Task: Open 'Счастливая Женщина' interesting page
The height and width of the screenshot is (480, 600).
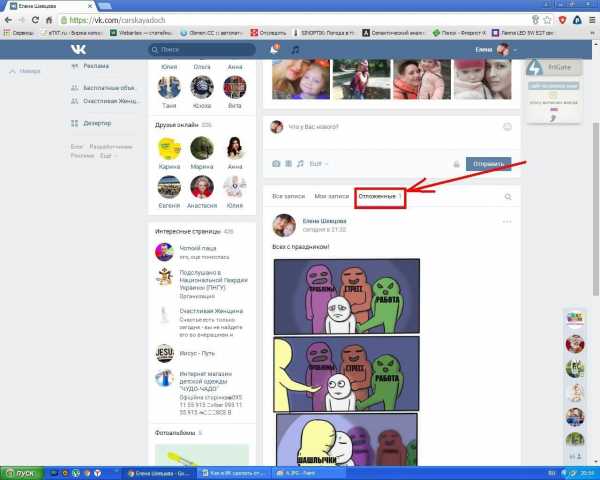Action: click(x=211, y=311)
